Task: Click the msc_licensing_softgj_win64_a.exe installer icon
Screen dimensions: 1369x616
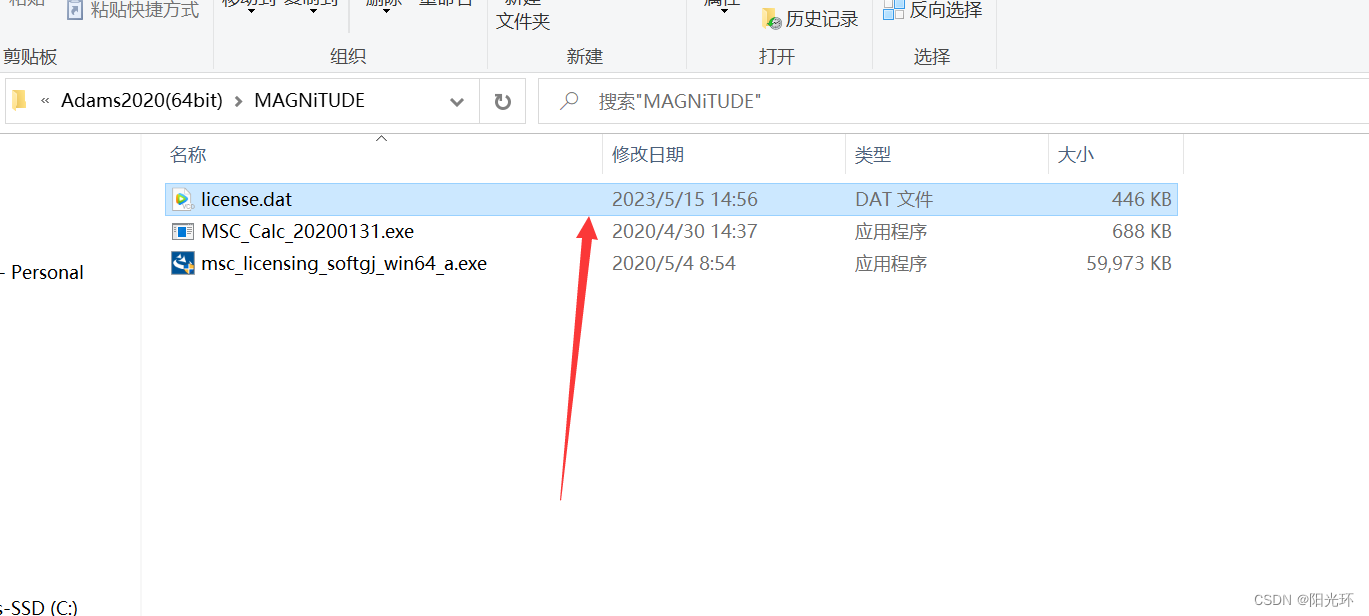Action: (182, 263)
